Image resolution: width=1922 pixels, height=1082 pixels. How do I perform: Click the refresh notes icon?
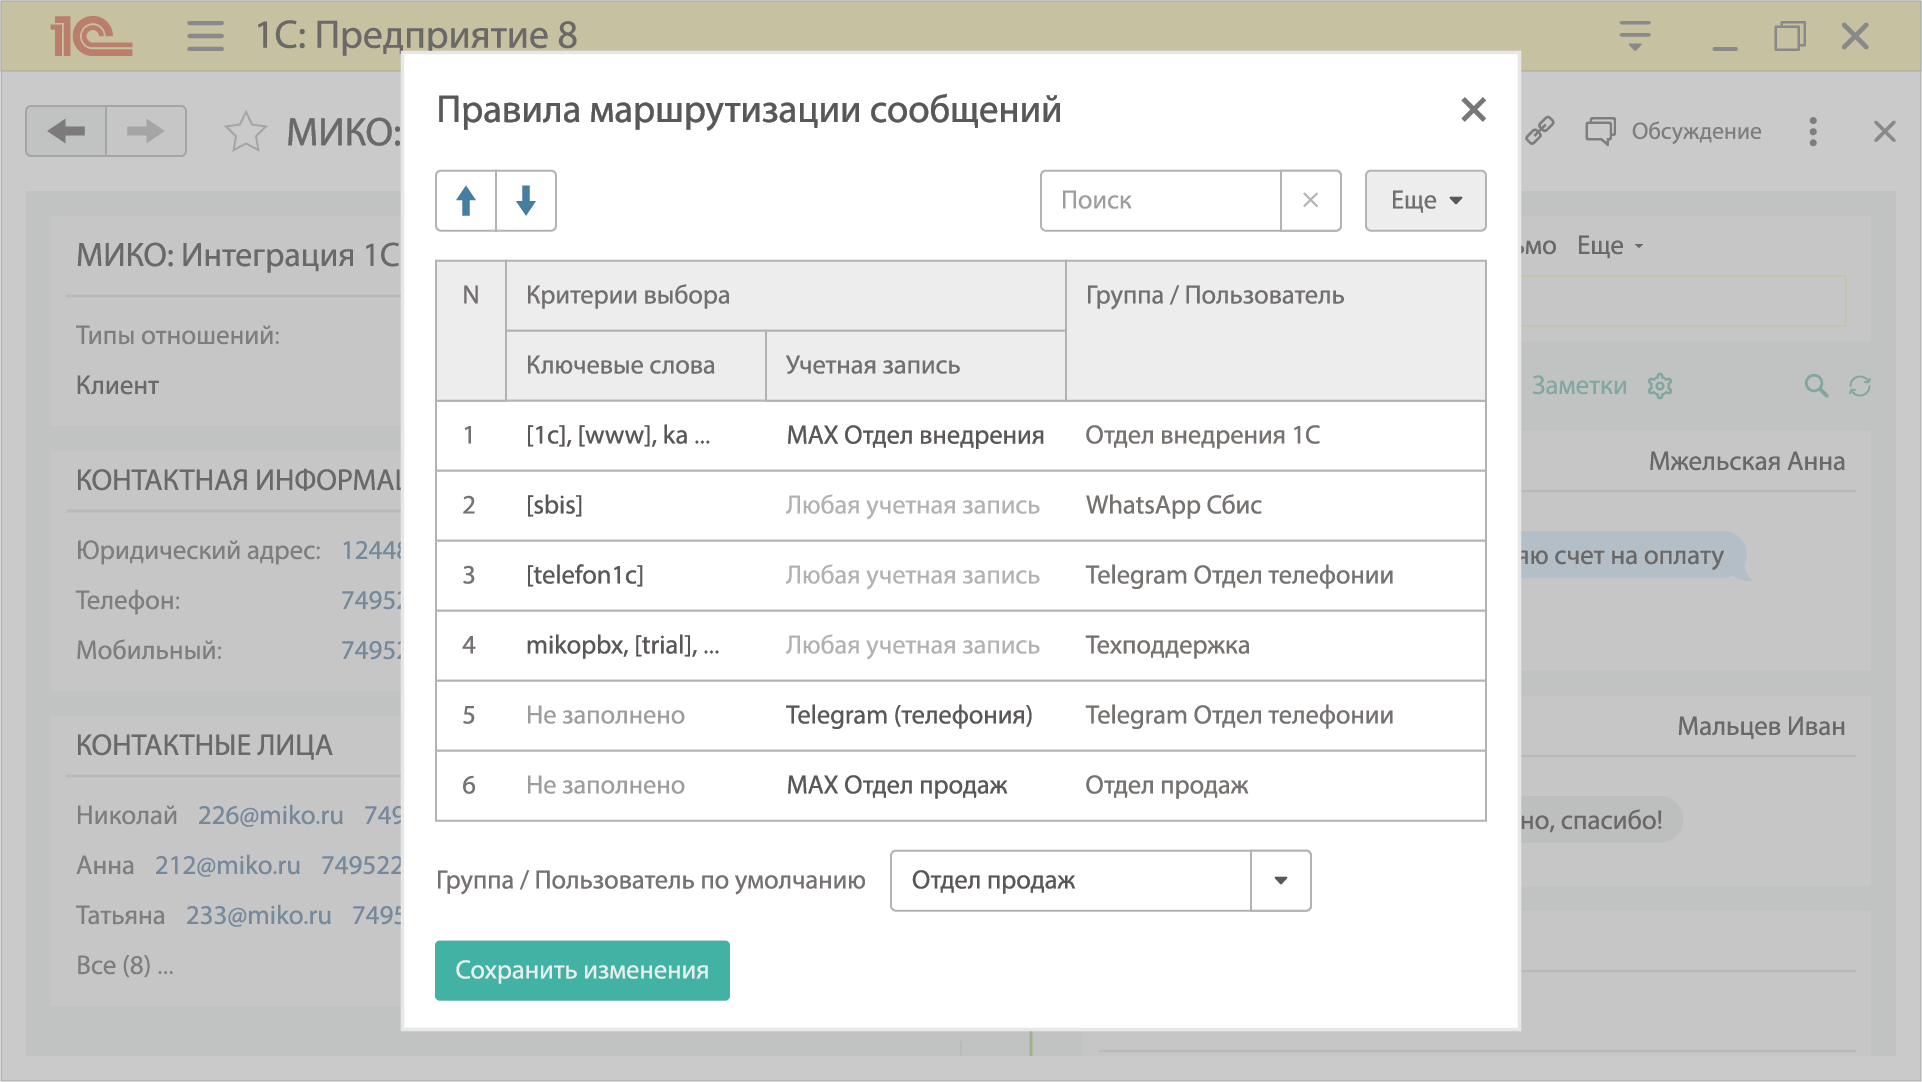1860,386
